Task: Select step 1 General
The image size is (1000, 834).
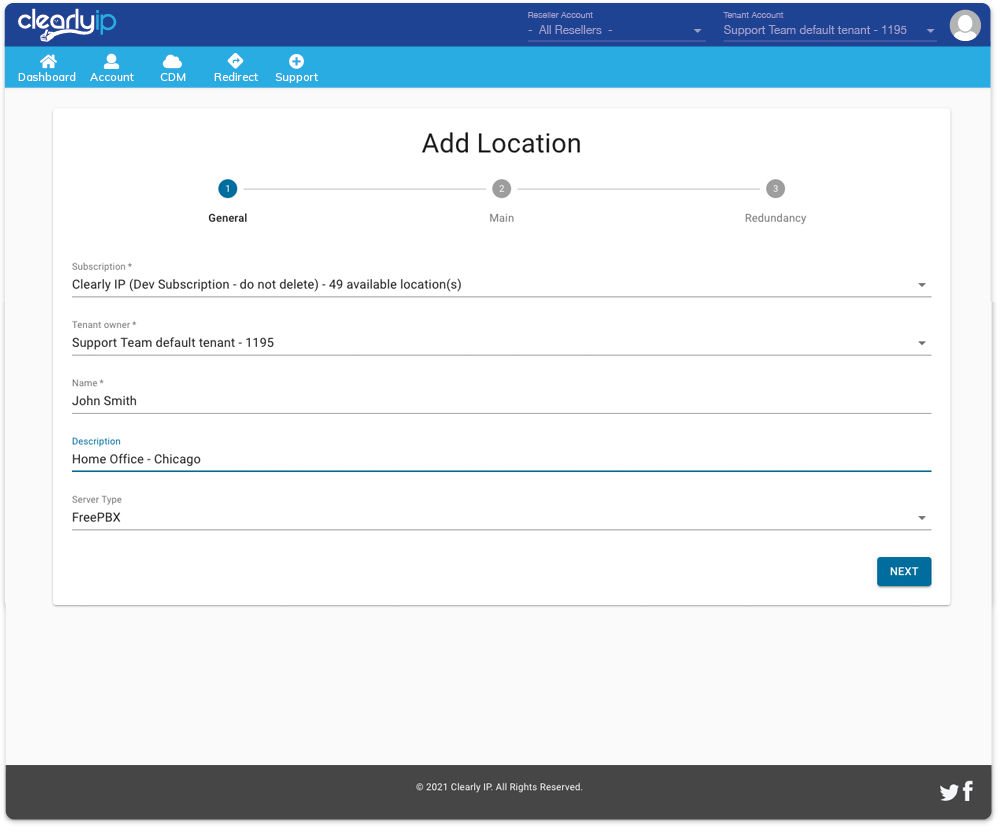Action: click(x=228, y=189)
